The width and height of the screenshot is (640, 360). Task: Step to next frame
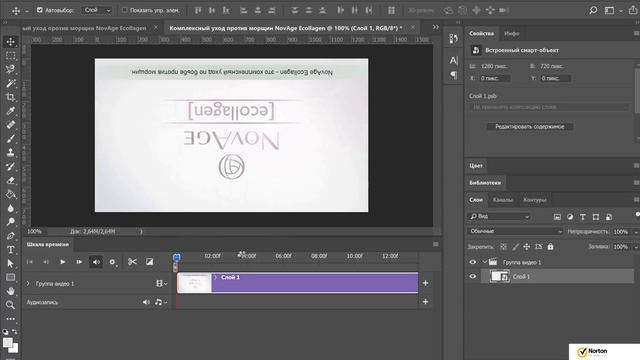pos(79,262)
